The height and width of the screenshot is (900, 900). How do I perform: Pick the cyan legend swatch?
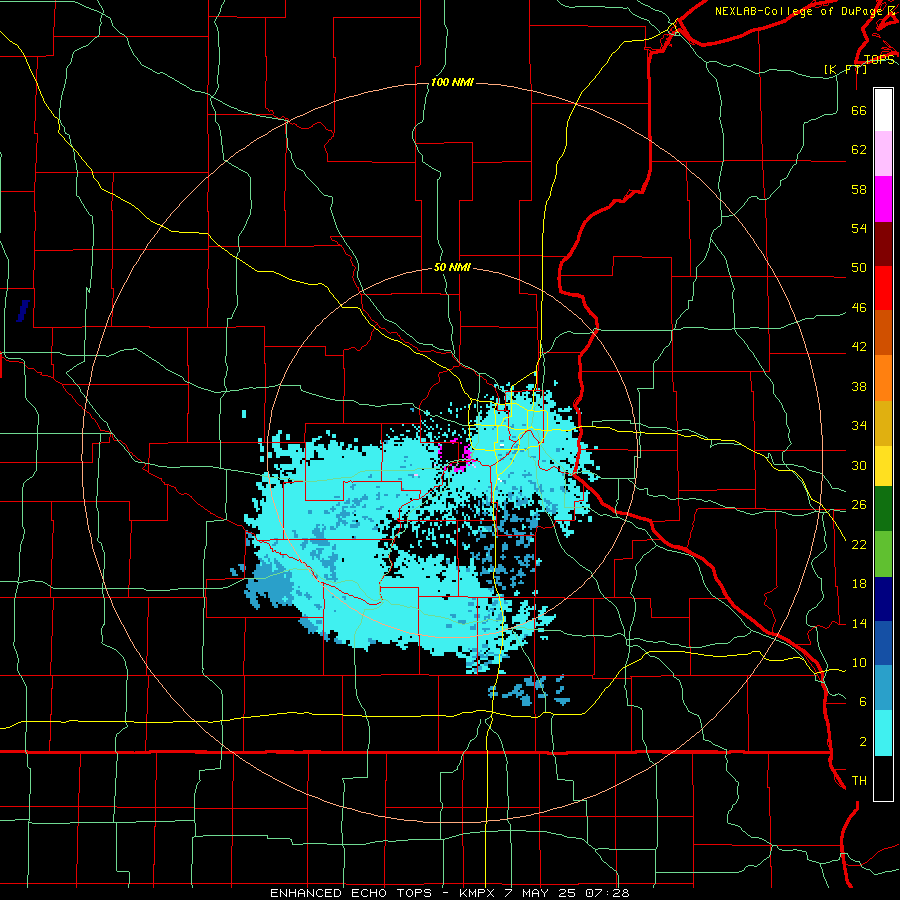click(x=883, y=733)
